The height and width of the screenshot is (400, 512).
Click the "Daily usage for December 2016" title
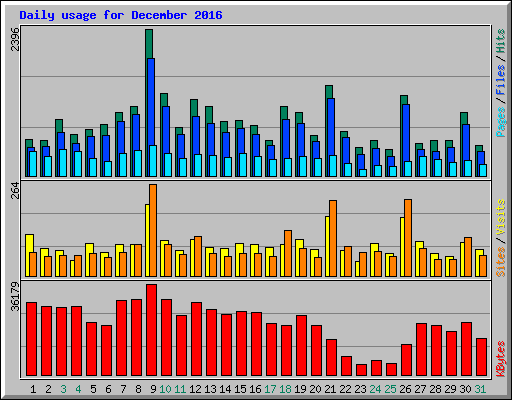121,15
